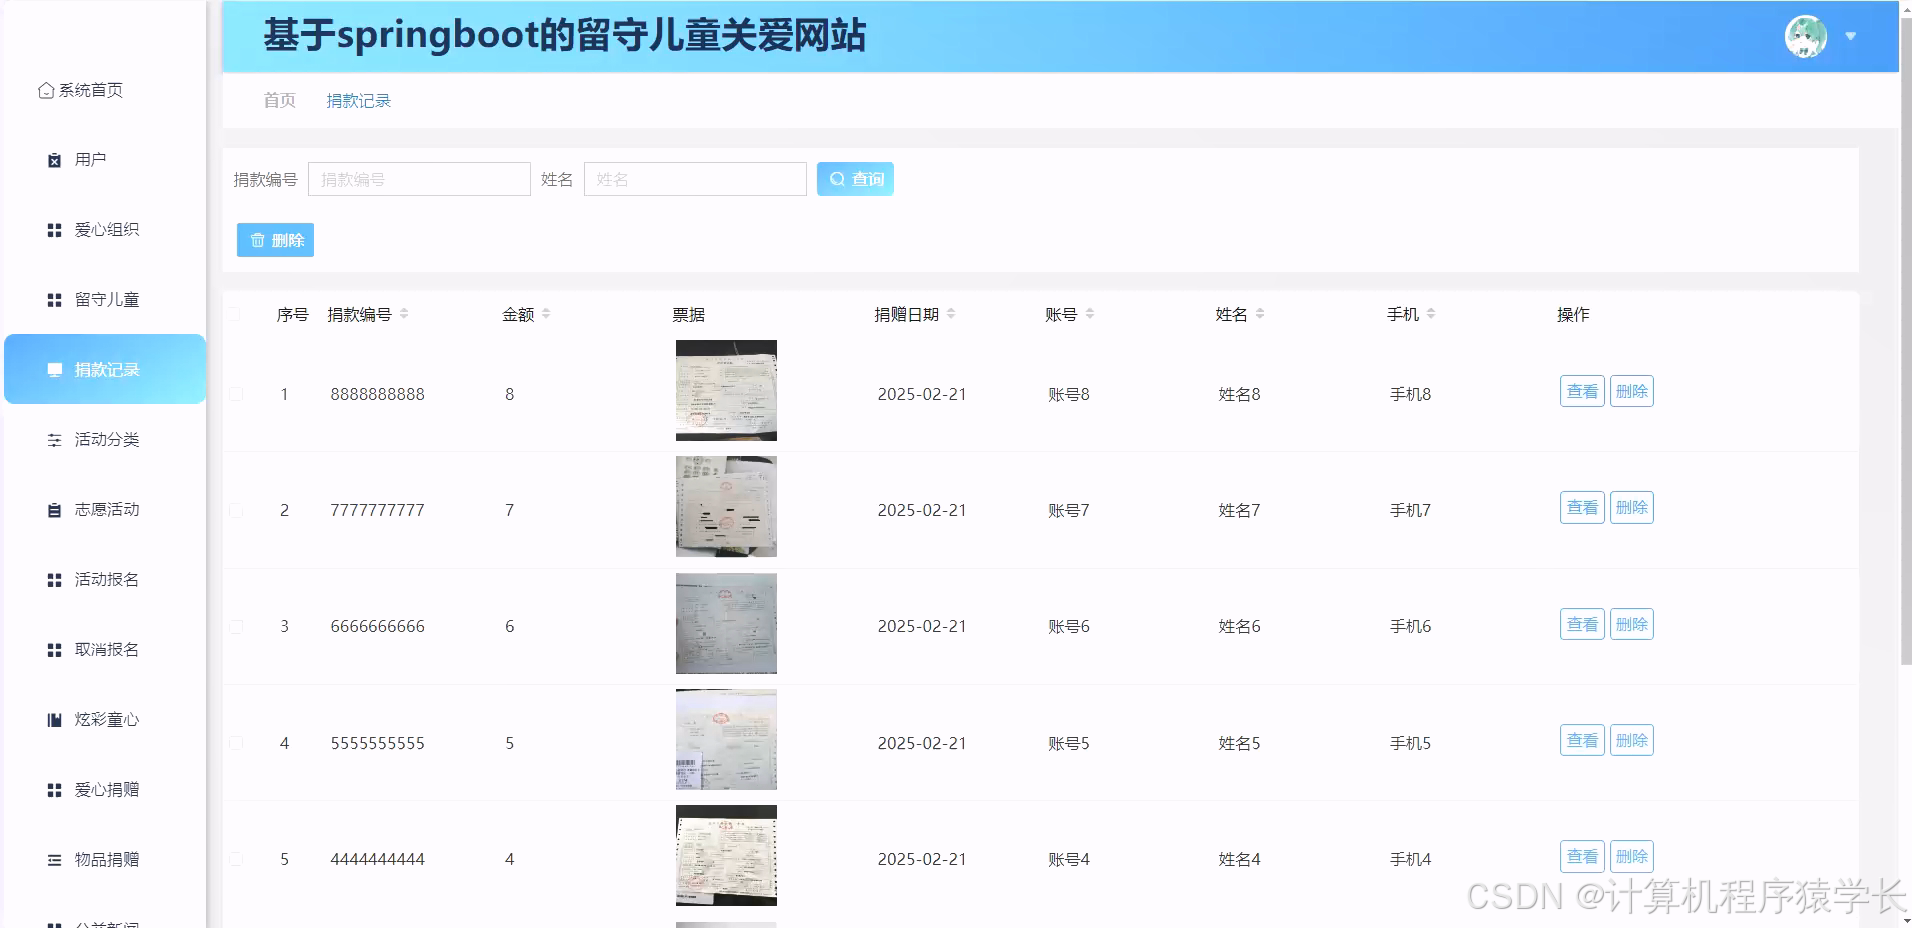Open the 用户 user management icon
Viewport: 1912px width, 928px height.
point(54,159)
